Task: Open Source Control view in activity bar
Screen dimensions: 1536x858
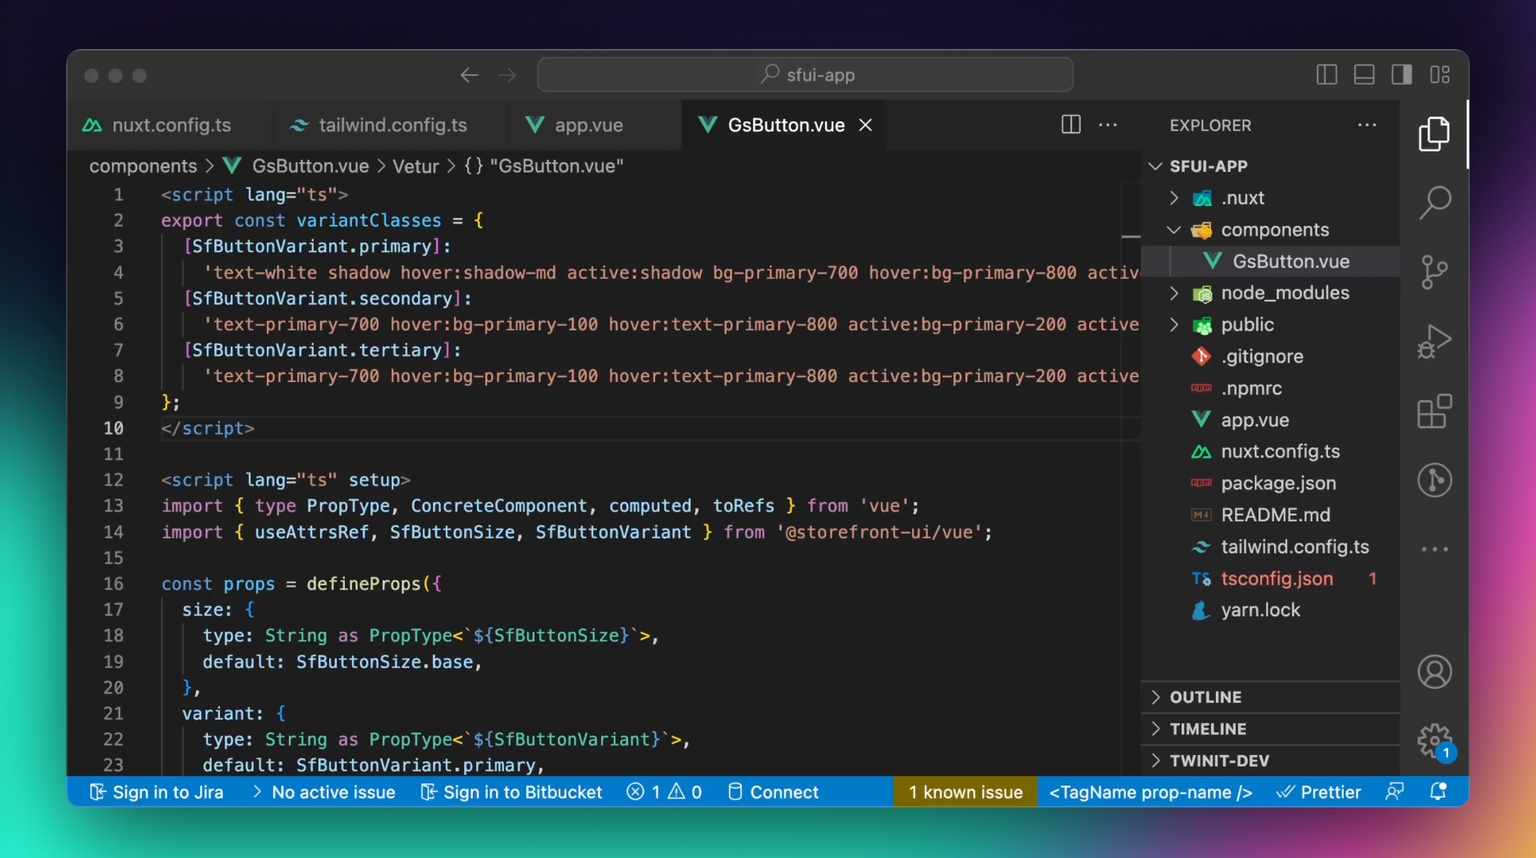Action: pos(1434,272)
